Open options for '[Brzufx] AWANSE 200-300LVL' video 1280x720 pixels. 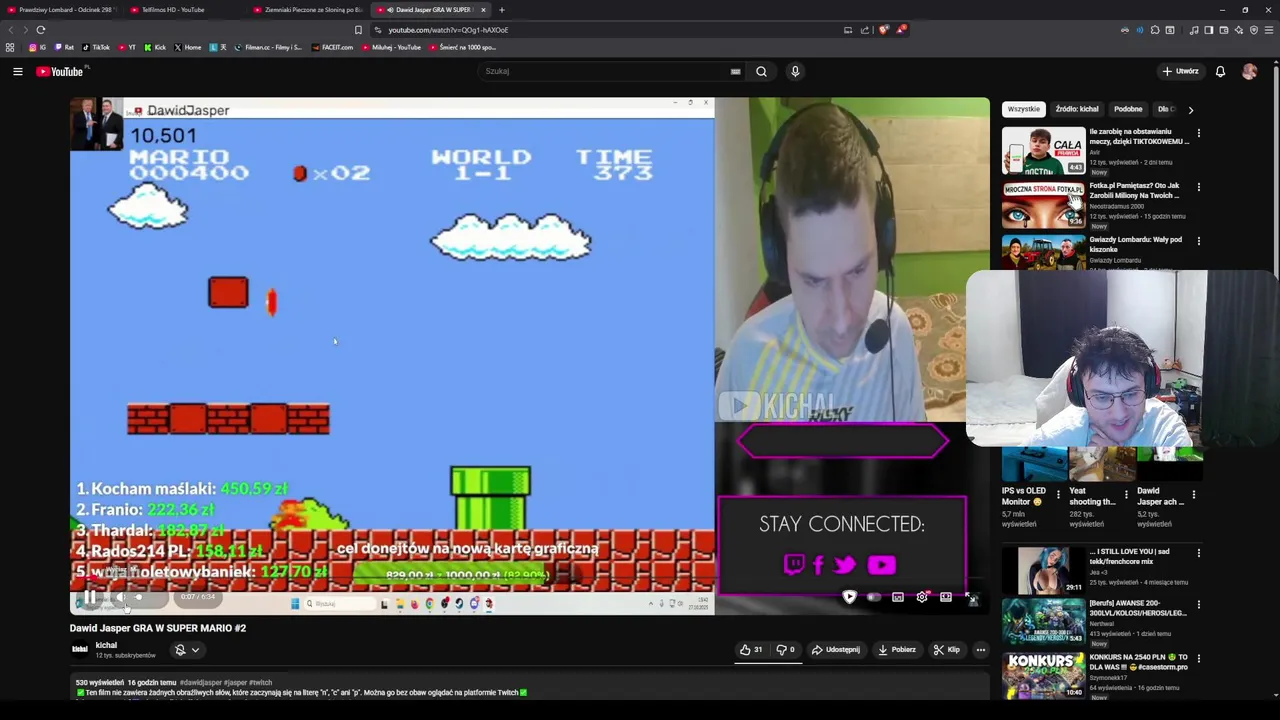(1198, 605)
